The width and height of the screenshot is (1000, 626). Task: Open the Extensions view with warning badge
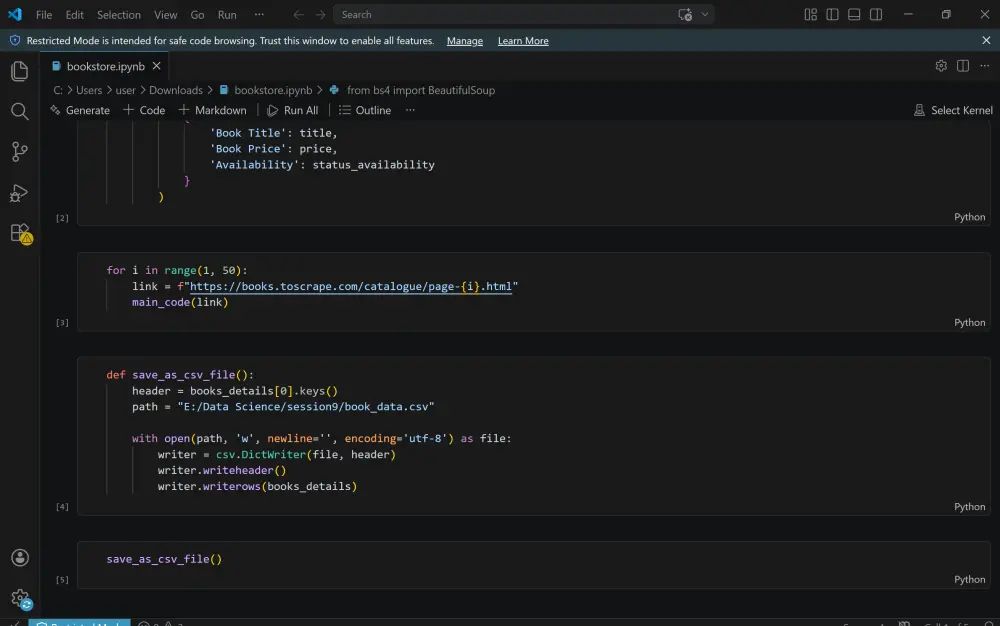[x=20, y=233]
